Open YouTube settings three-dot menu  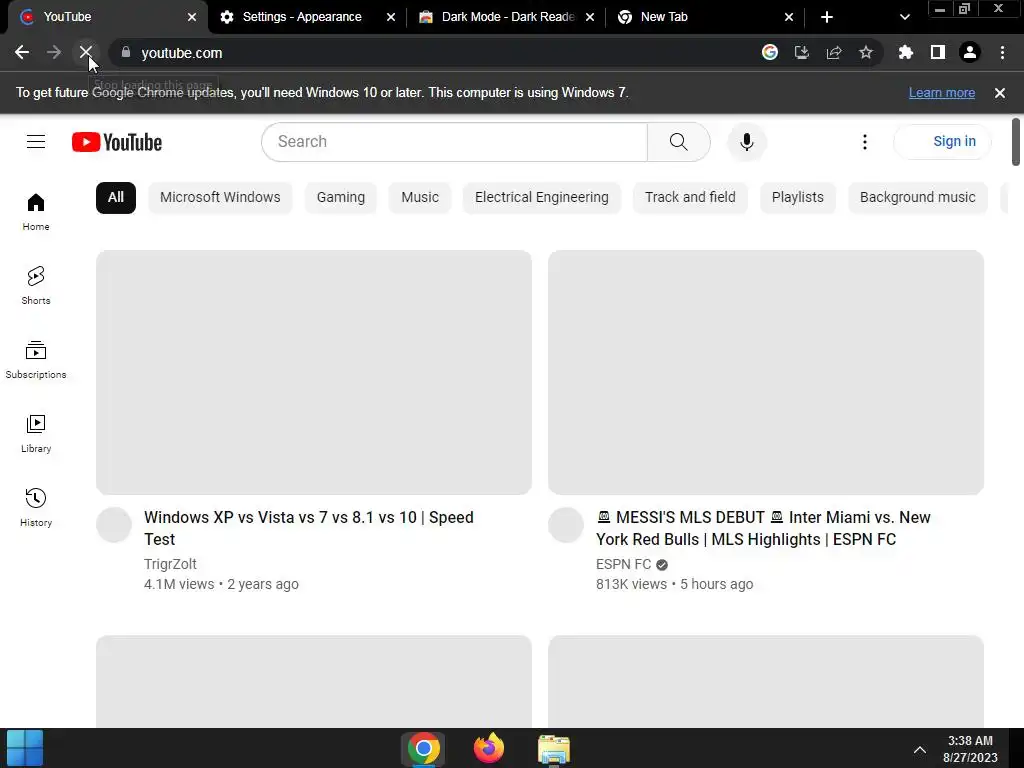coord(865,142)
